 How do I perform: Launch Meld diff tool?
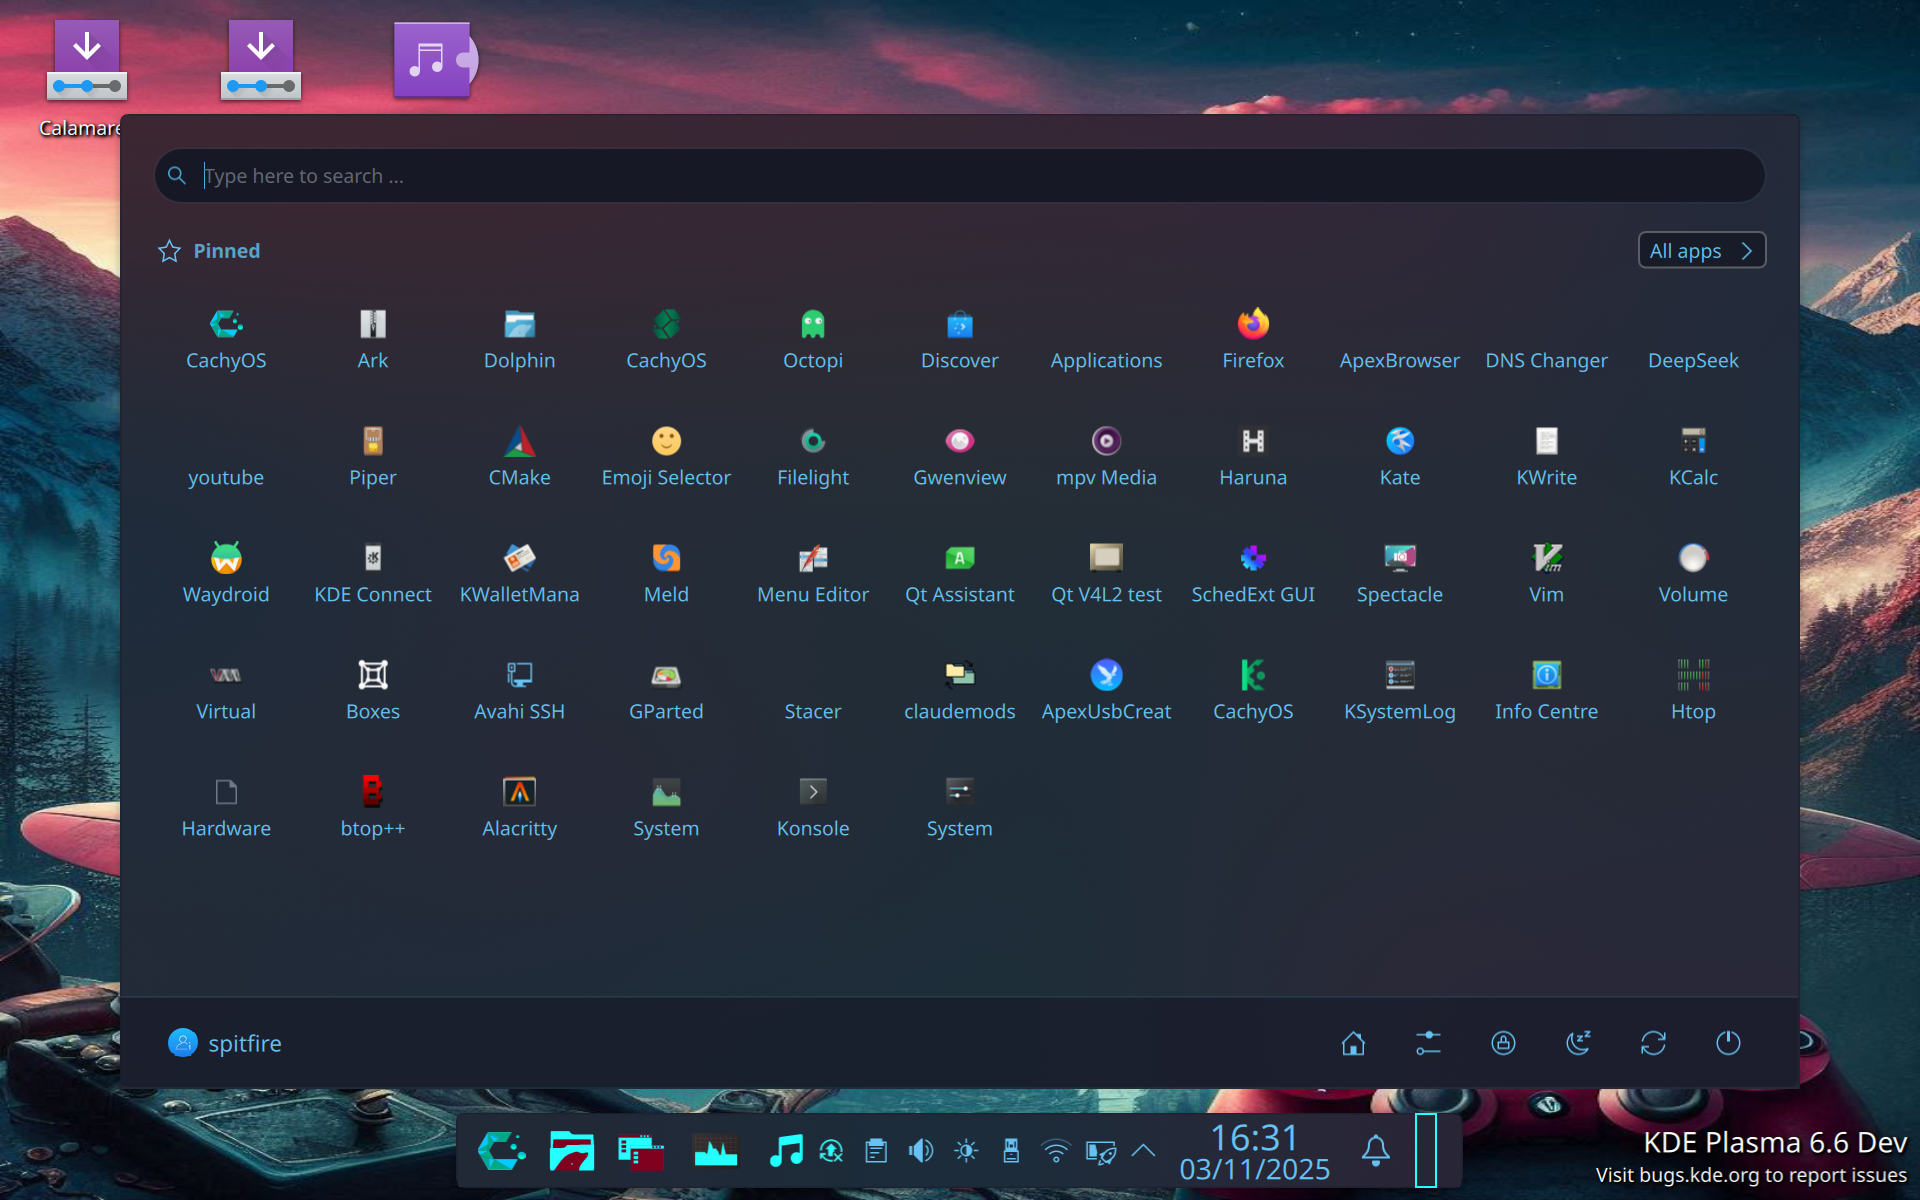click(x=666, y=574)
